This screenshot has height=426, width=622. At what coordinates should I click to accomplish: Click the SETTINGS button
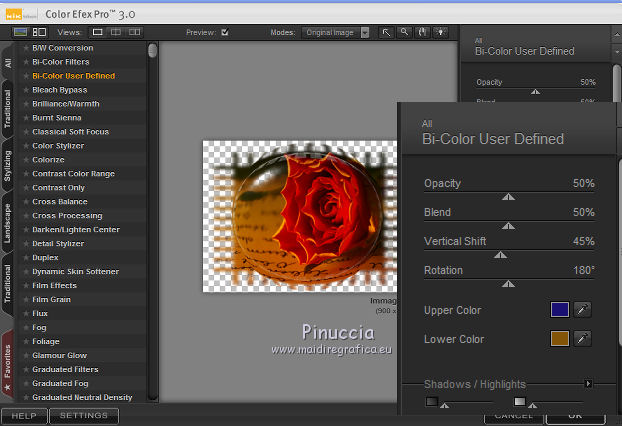[83, 415]
